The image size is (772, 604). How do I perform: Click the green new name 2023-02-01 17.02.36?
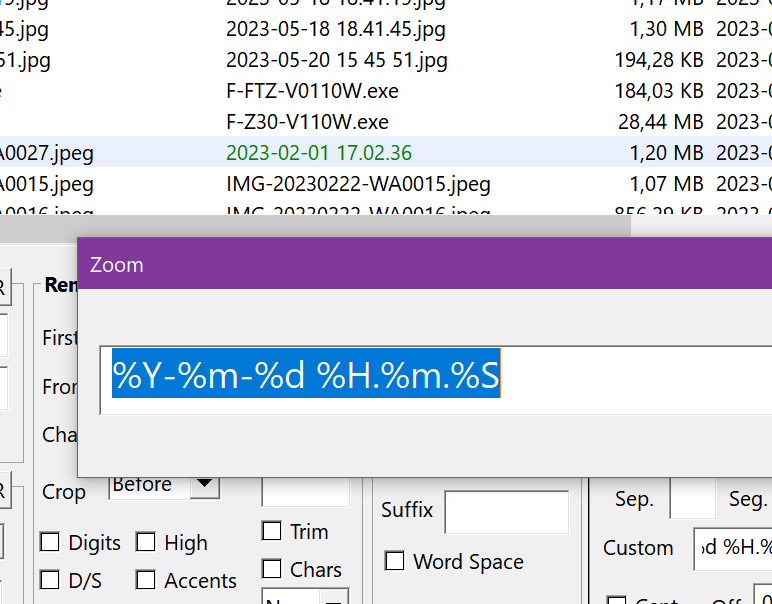point(319,153)
